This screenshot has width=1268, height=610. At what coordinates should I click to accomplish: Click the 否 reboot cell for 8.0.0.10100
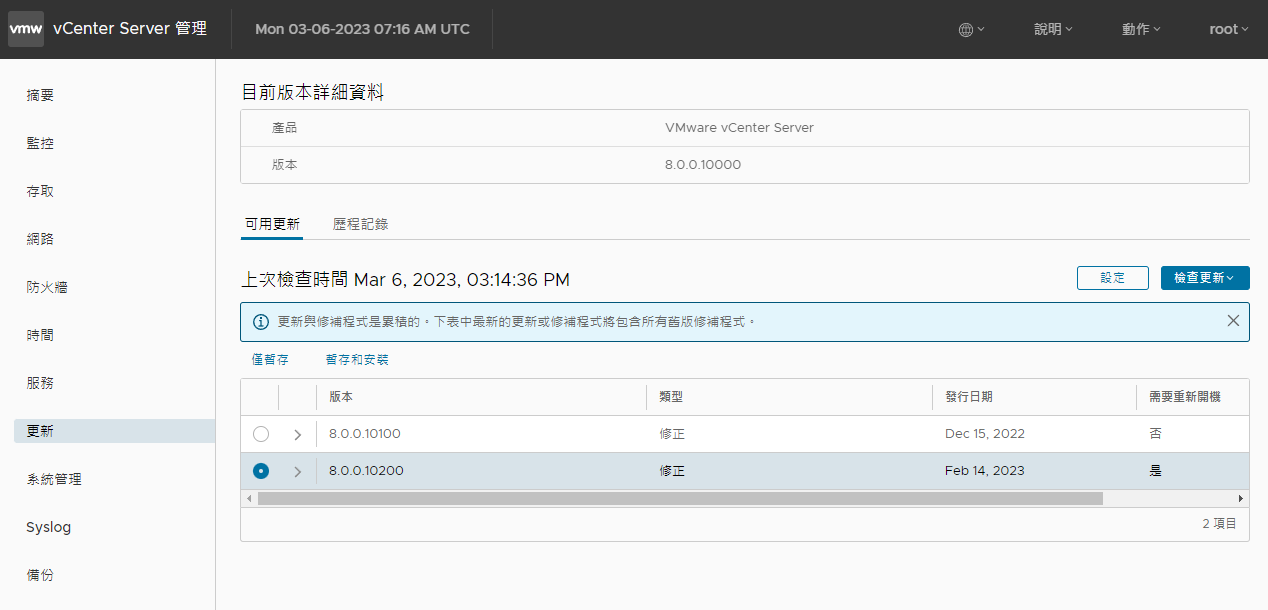[x=1156, y=434]
